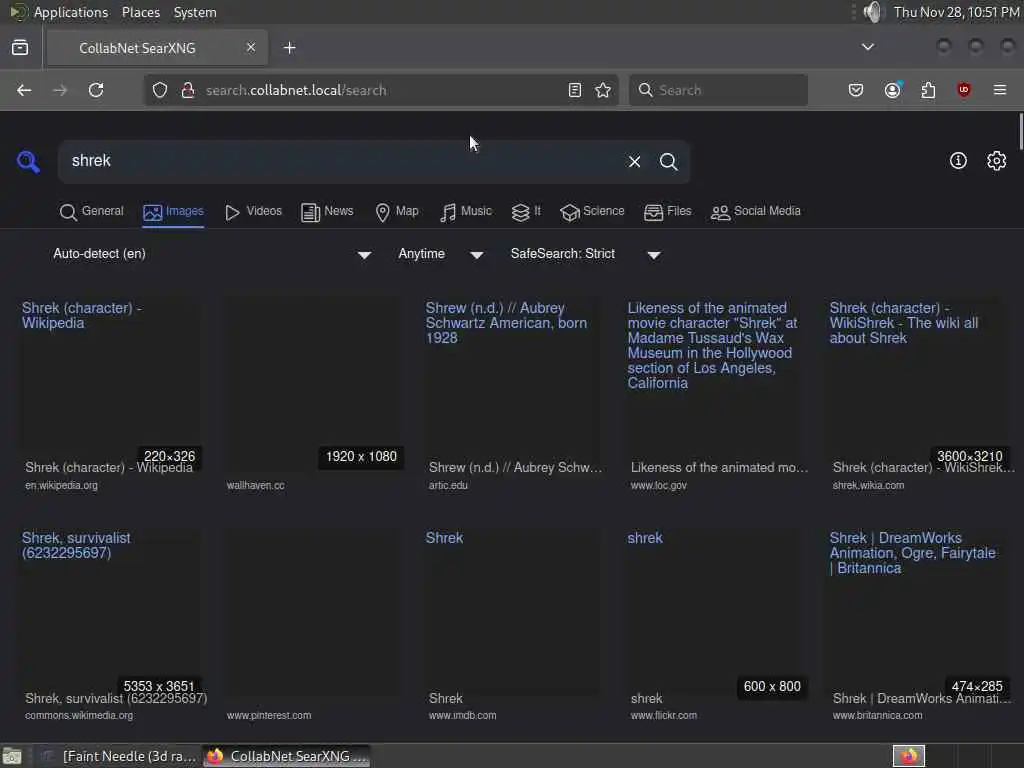Switch to Music category
Screen dimensions: 1024x768
click(x=466, y=212)
